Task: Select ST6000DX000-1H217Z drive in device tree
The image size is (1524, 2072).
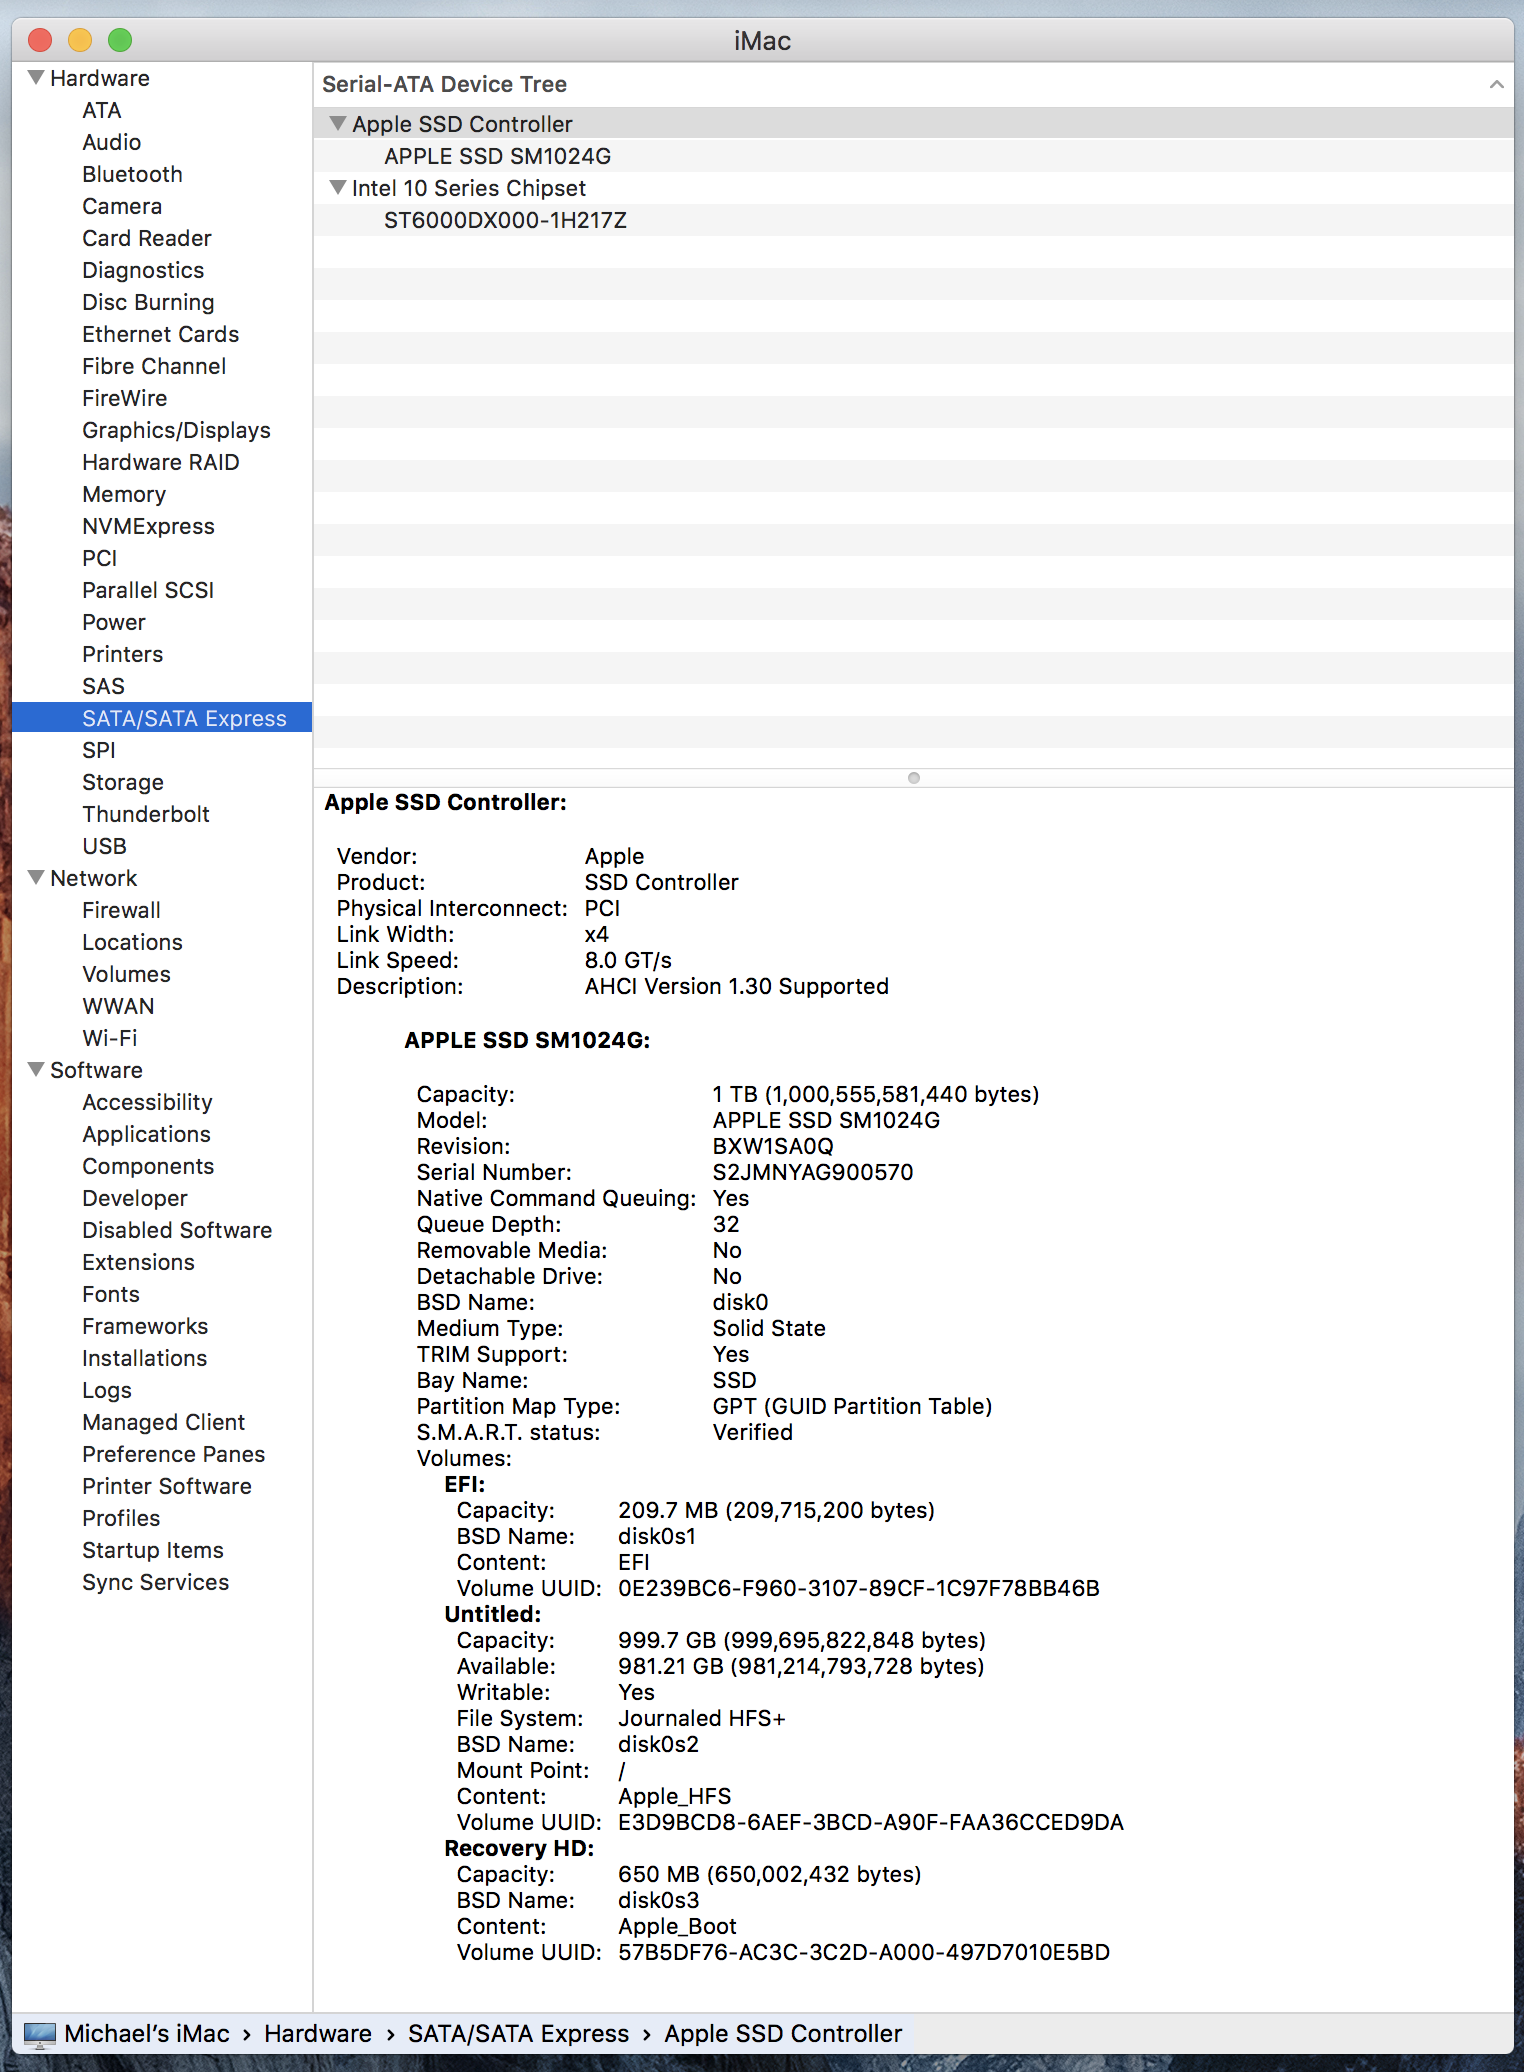Action: 505,220
